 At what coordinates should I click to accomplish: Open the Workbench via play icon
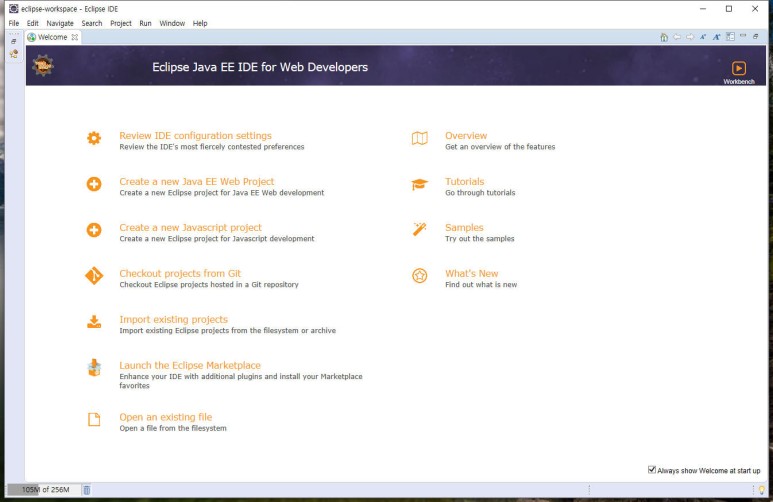coord(738,68)
